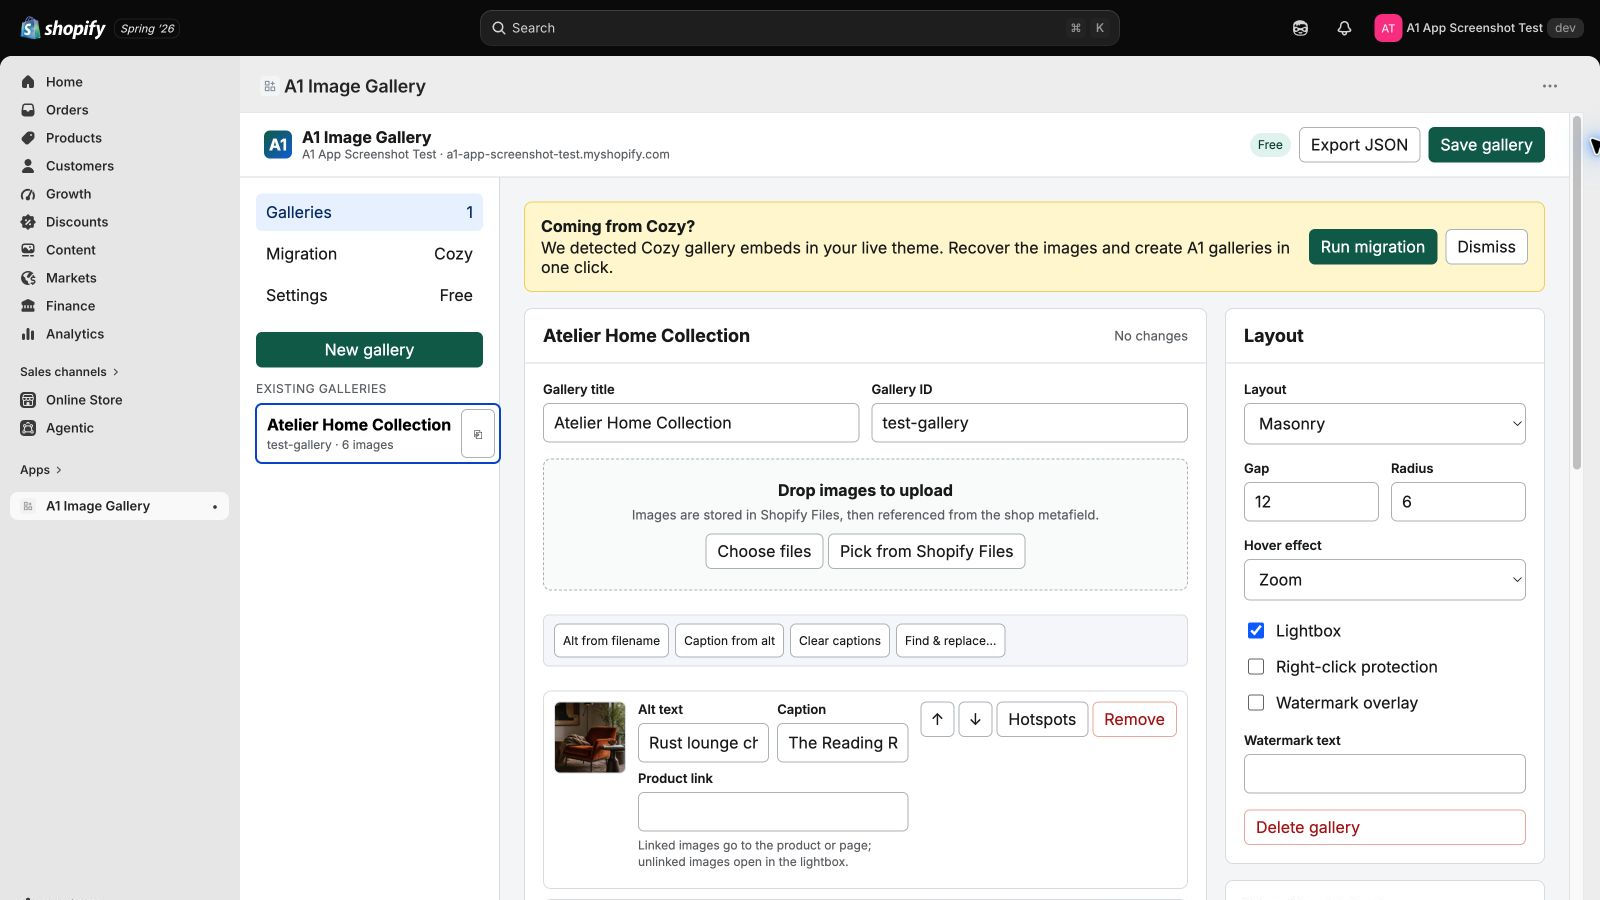This screenshot has width=1600, height=900.
Task: Open the Hover effect dropdown showing Zoom
Action: tap(1385, 580)
